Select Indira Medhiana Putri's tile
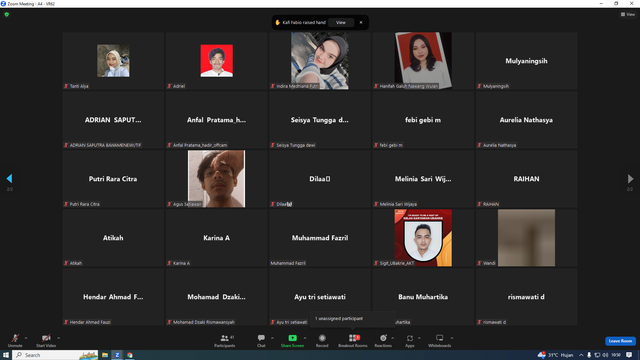Image resolution: width=640 pixels, height=360 pixels. (320, 61)
